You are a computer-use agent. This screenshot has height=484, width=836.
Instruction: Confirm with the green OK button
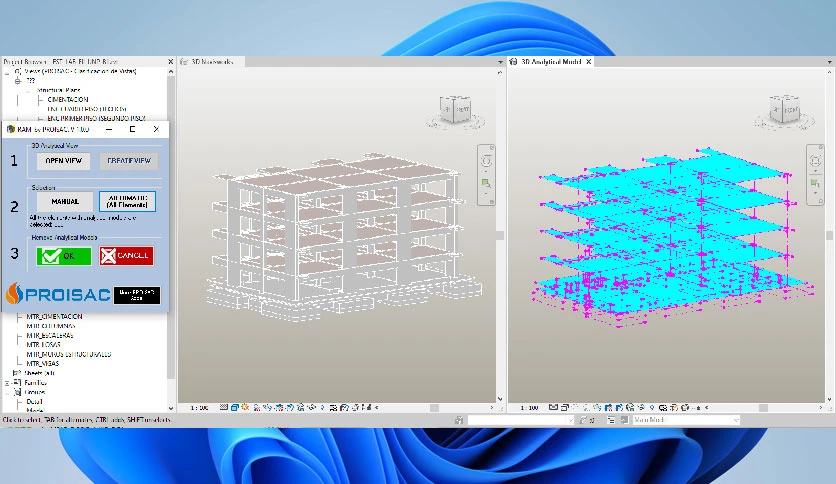click(x=63, y=256)
